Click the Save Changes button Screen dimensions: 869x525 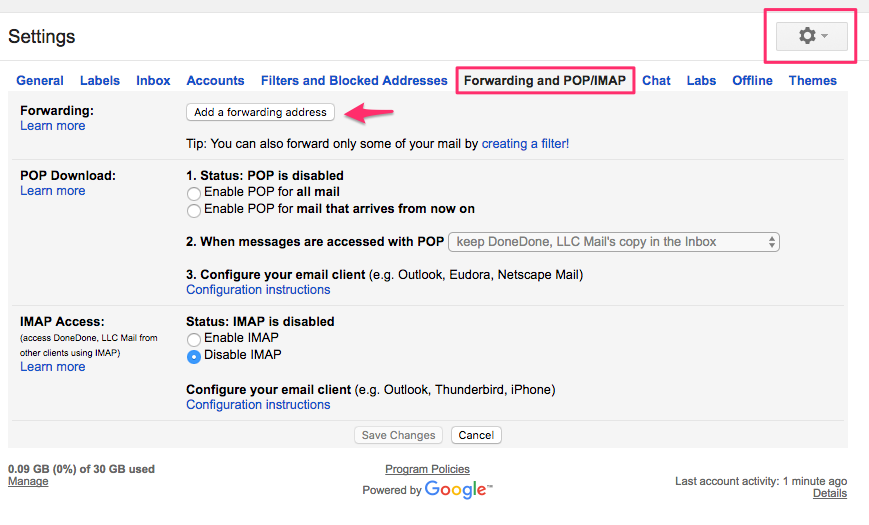(x=399, y=436)
